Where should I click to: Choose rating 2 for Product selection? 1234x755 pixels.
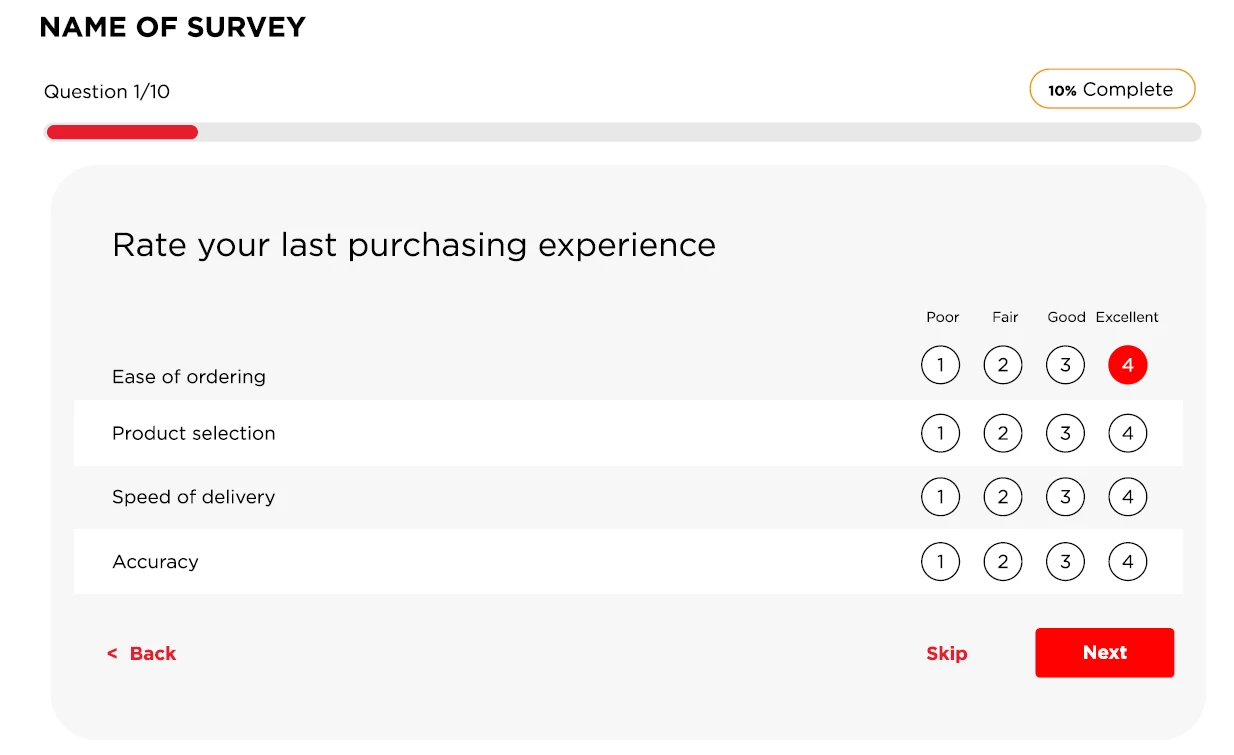(1003, 433)
